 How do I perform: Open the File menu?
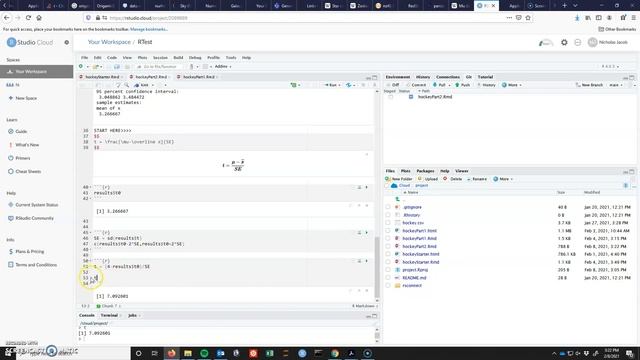click(84, 58)
